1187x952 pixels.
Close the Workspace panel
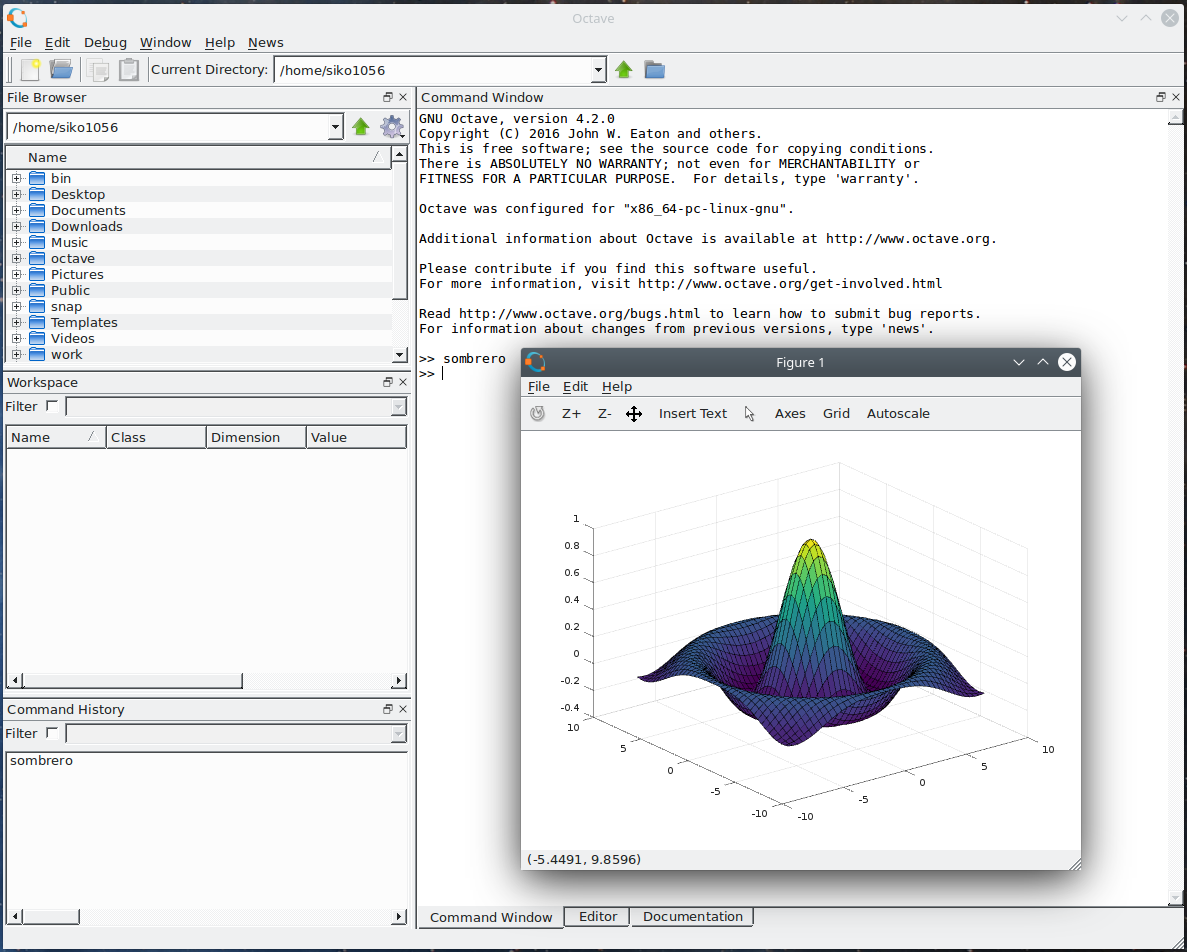point(403,382)
